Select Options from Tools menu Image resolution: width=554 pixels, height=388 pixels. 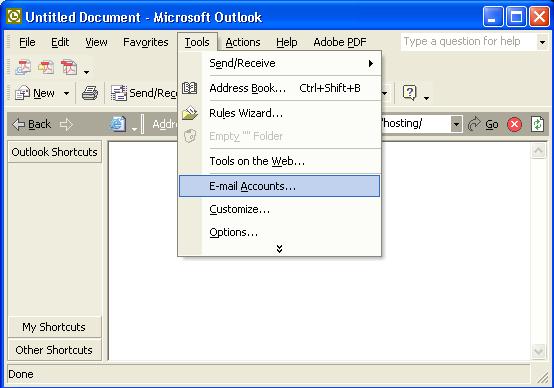point(279,232)
